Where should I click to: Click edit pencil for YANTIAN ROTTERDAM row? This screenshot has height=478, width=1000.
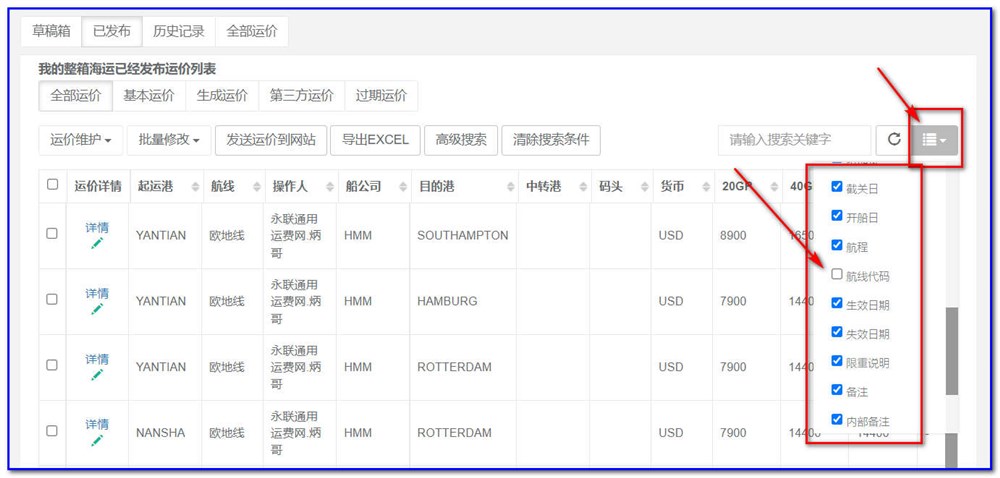[x=97, y=375]
